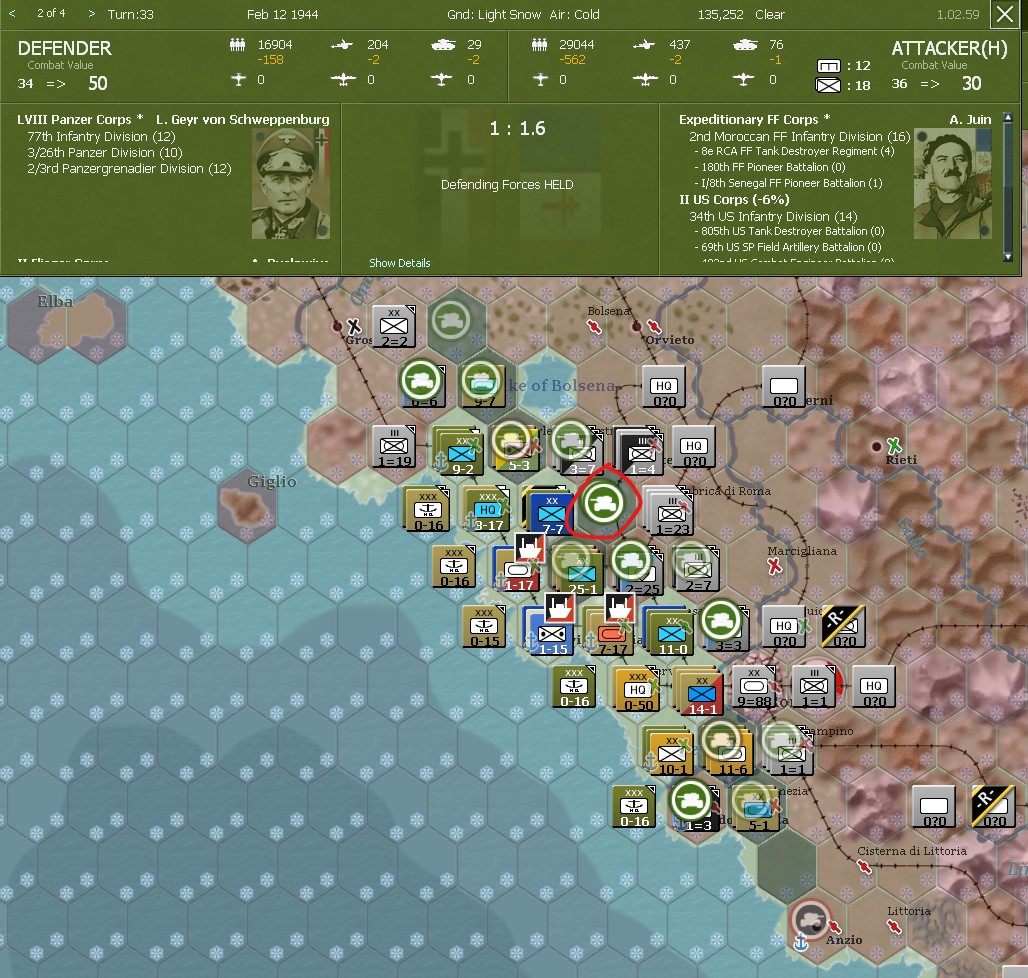The width and height of the screenshot is (1028, 978).
Task: Select the 9=88 armored division counter
Action: [753, 686]
